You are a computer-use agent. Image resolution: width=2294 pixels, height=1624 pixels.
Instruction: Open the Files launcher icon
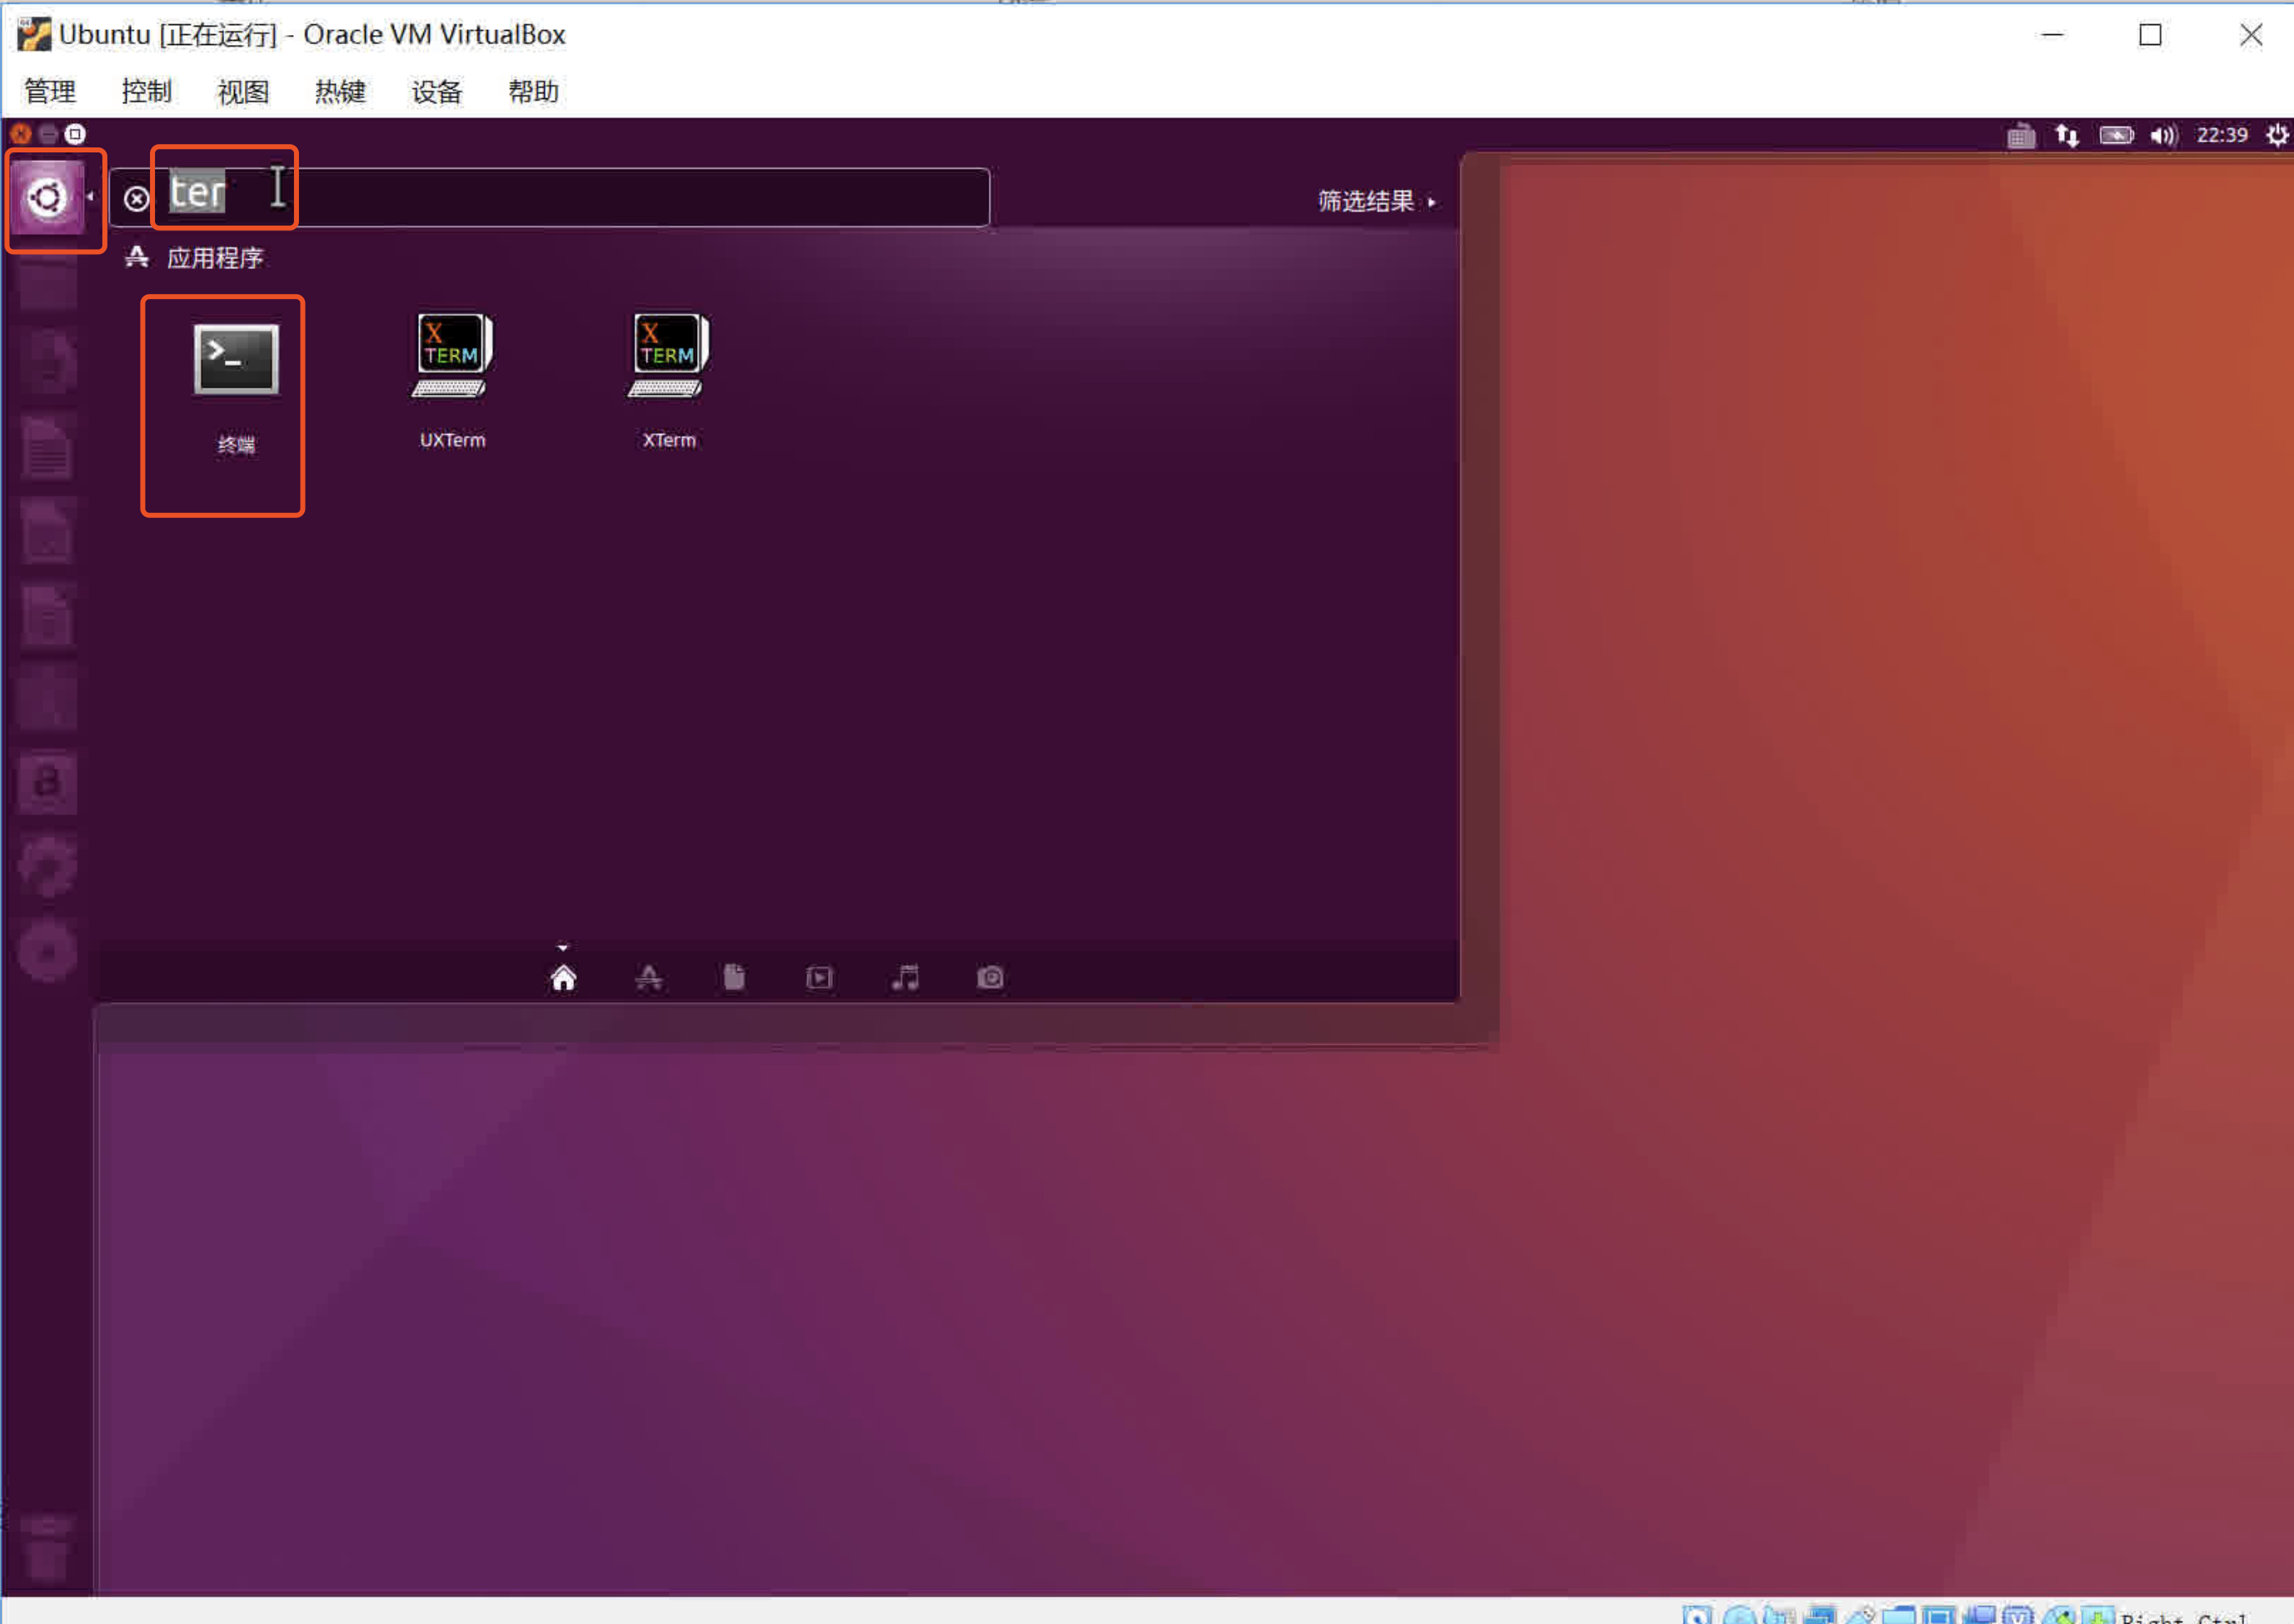pyautogui.click(x=47, y=279)
